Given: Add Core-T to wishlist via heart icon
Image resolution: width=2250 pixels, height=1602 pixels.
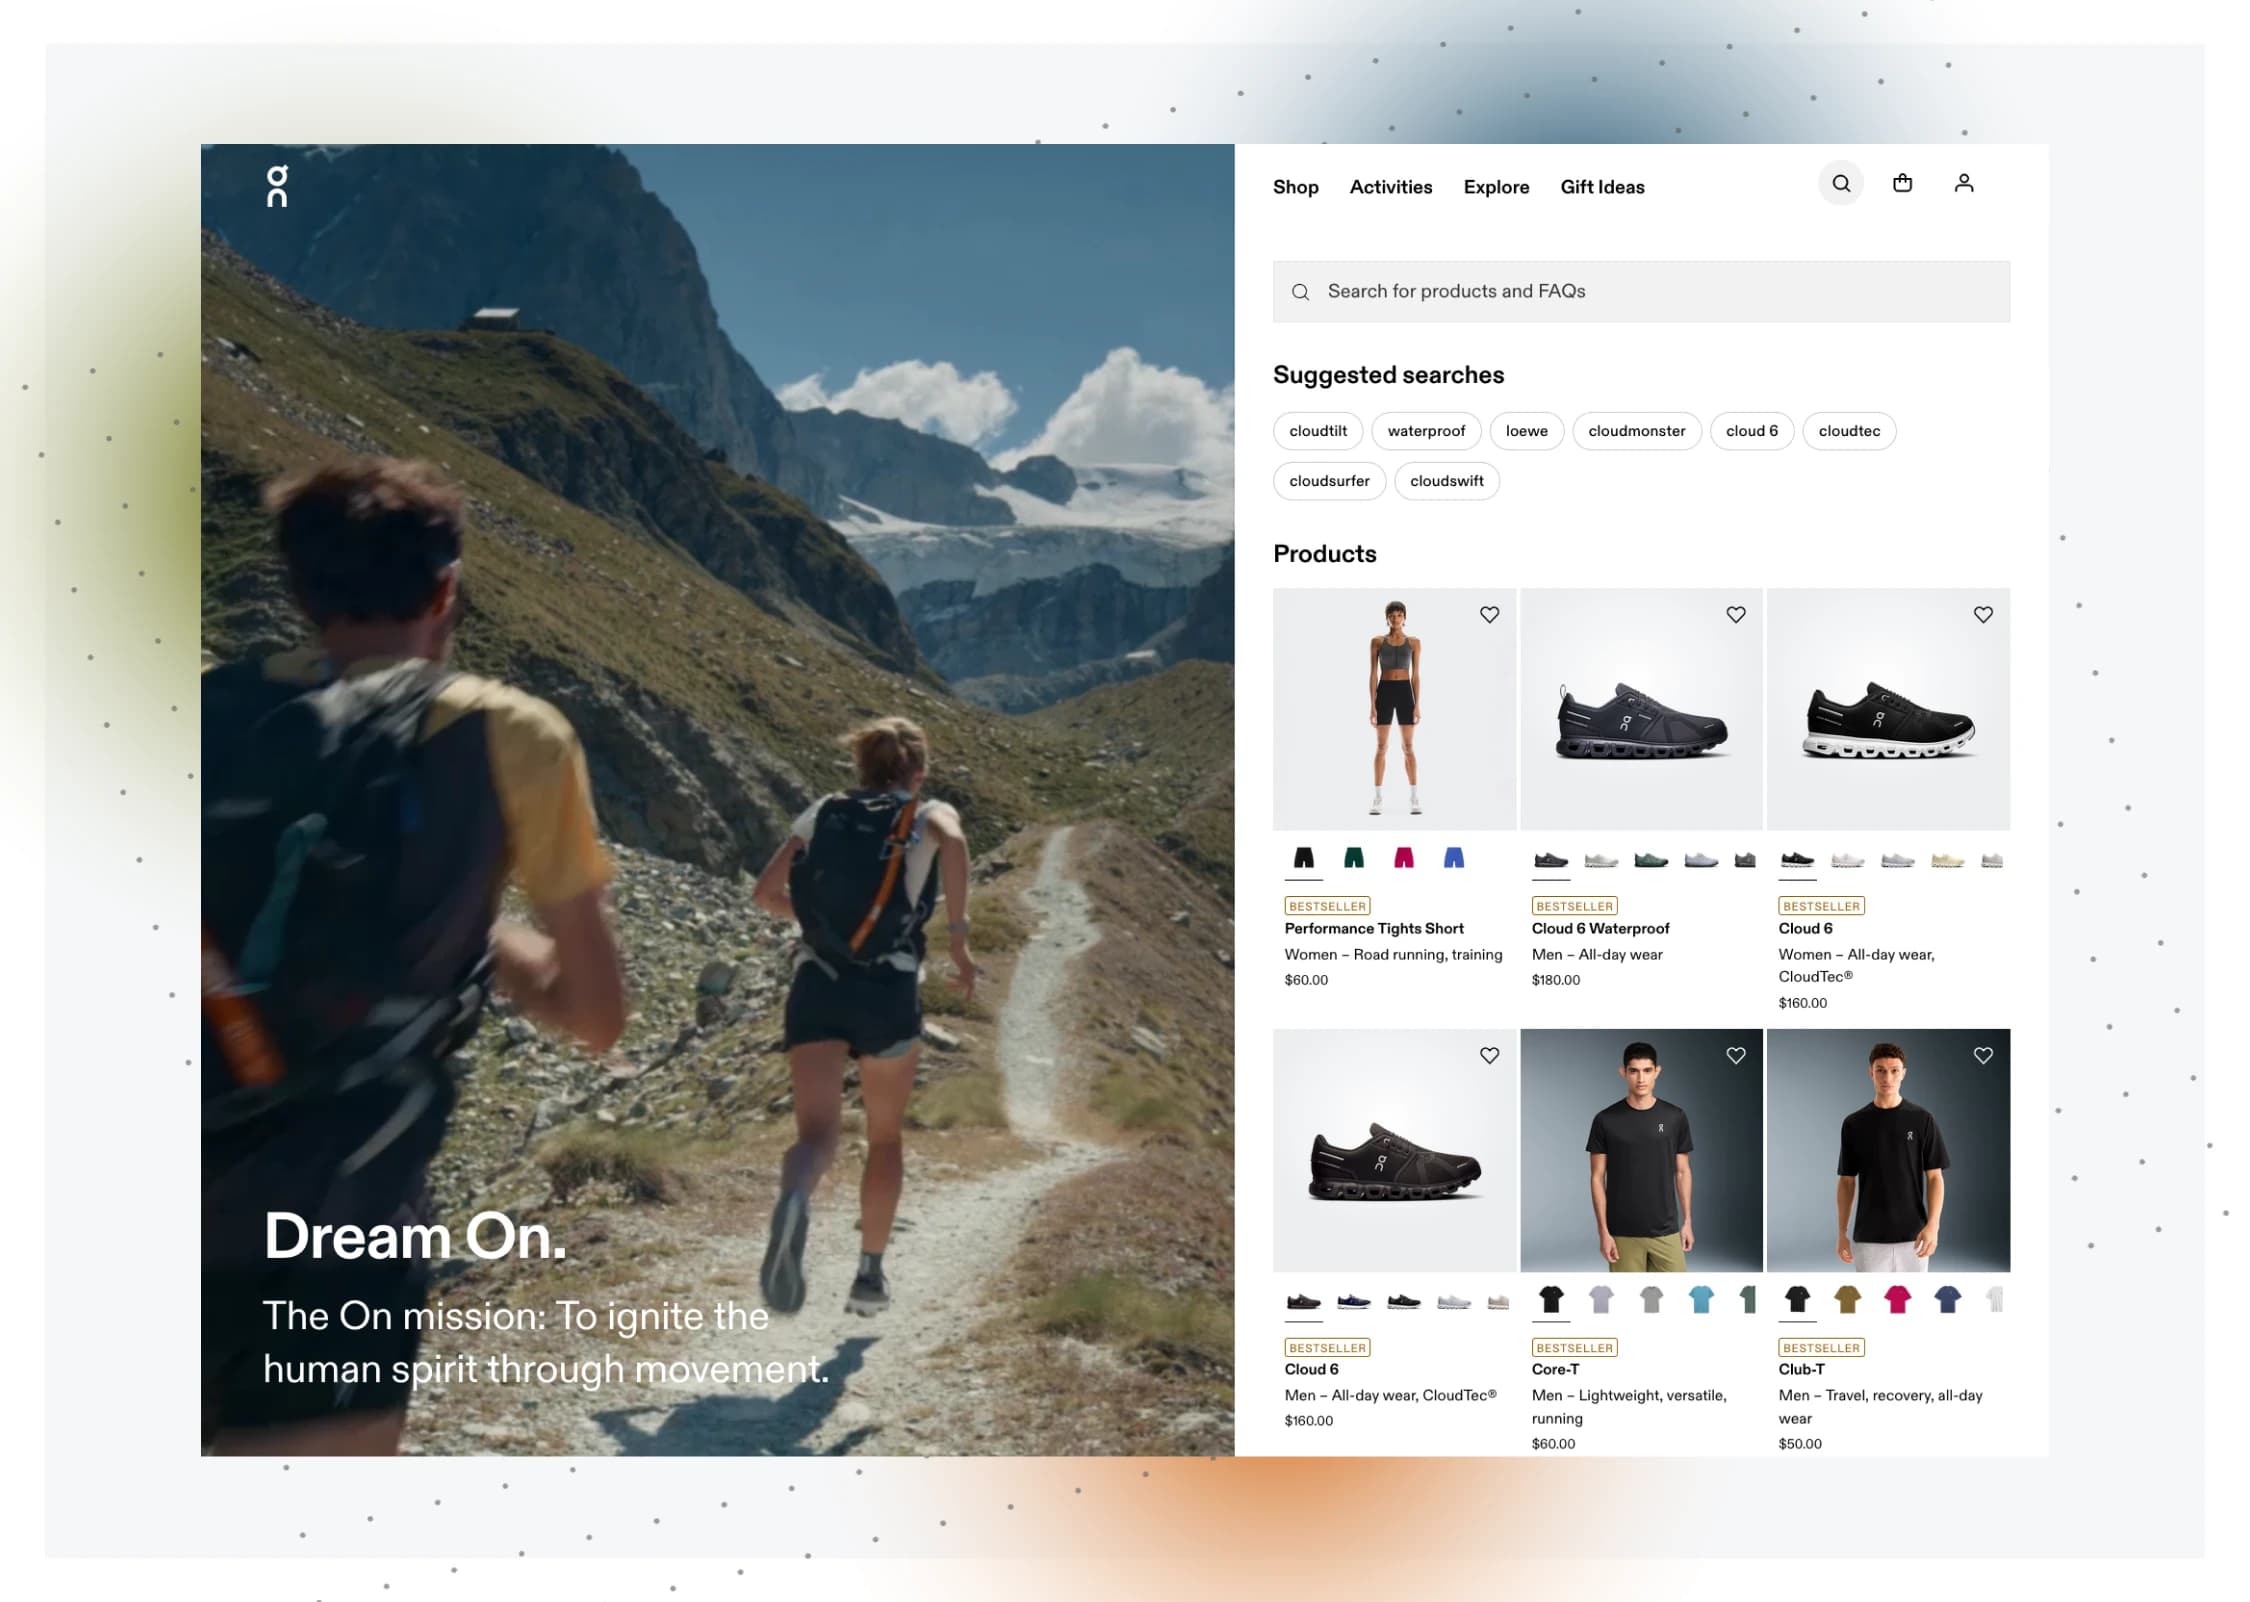Looking at the screenshot, I should pyautogui.click(x=1735, y=1055).
